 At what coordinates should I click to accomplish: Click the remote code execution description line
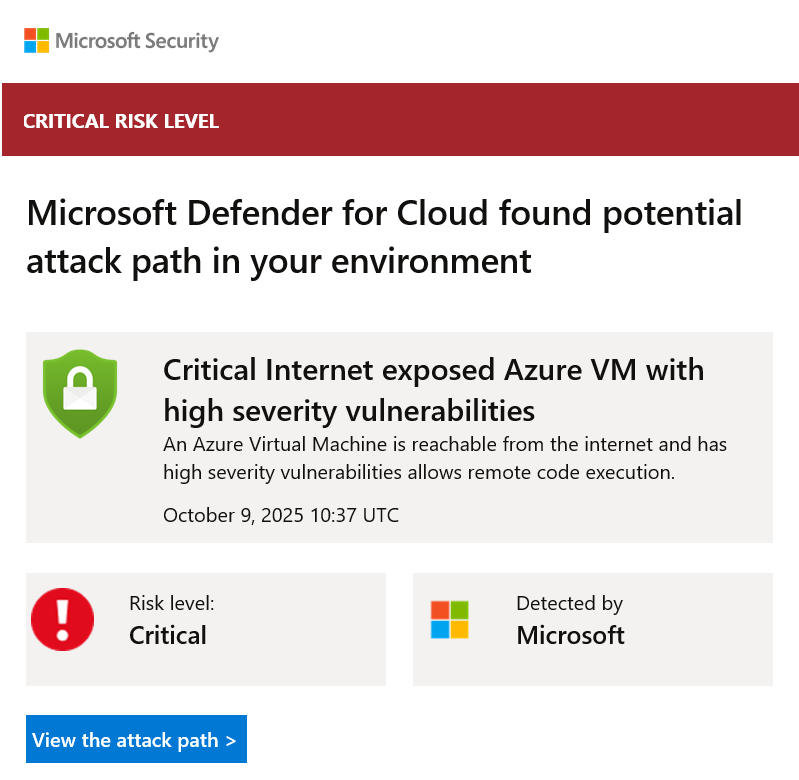click(419, 472)
